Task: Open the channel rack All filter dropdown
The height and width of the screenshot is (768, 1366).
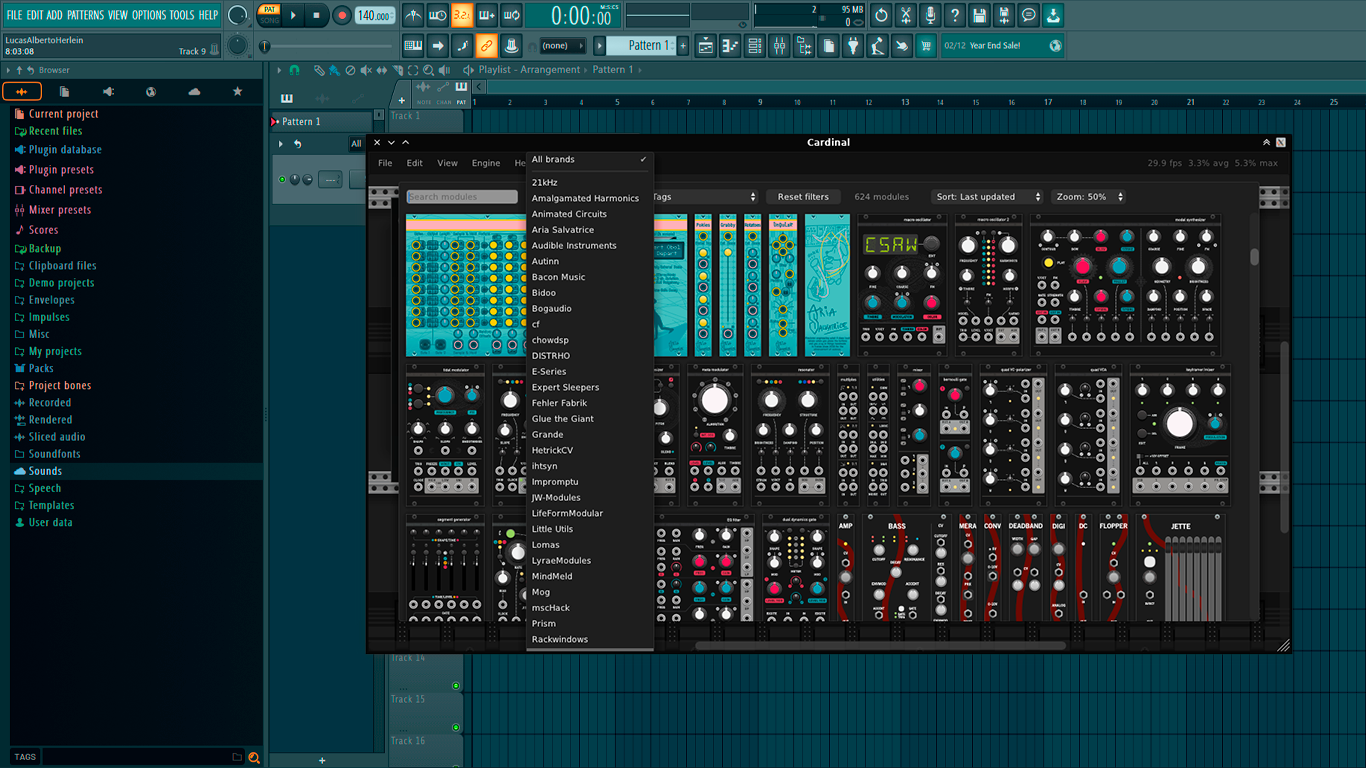Action: (356, 144)
